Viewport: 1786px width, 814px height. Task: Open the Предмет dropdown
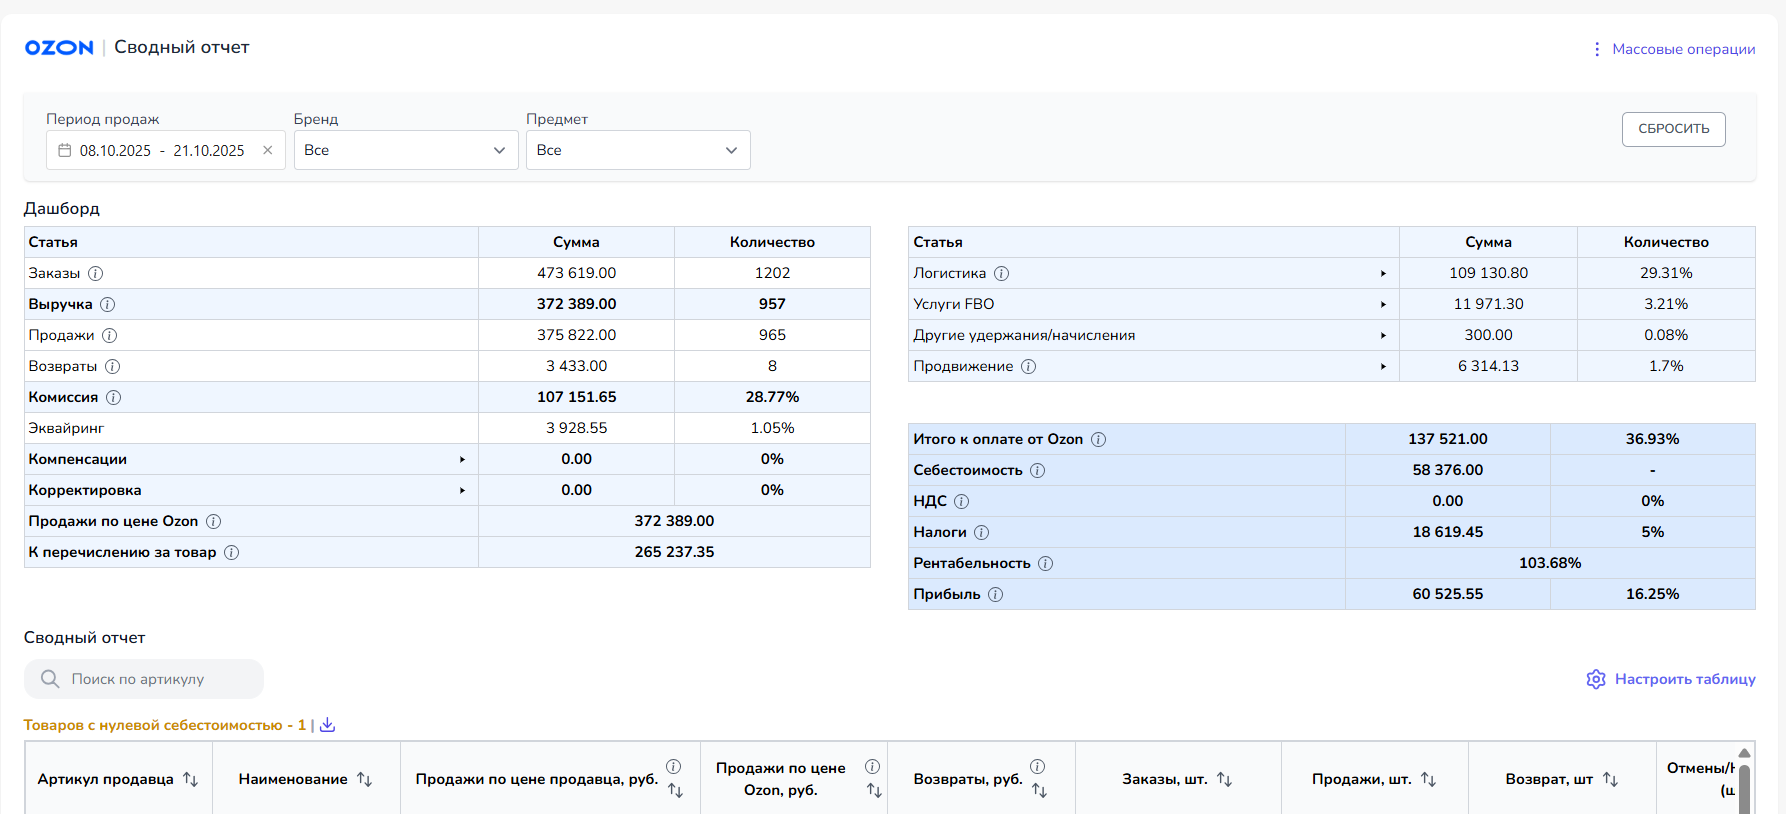(x=637, y=150)
